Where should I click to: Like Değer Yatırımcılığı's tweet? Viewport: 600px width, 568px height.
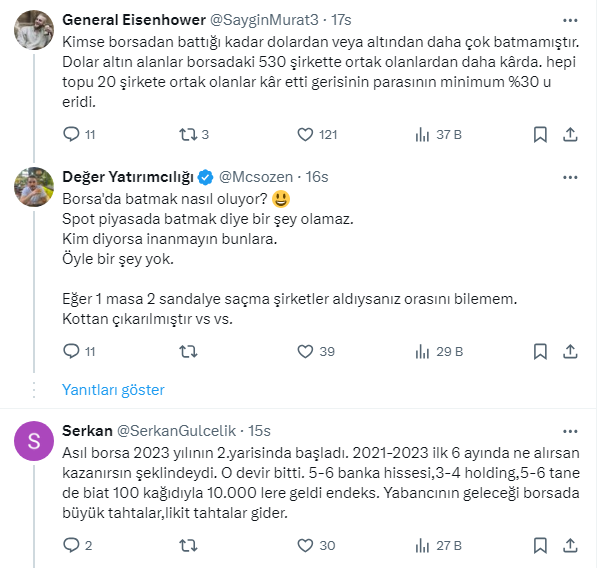point(308,351)
